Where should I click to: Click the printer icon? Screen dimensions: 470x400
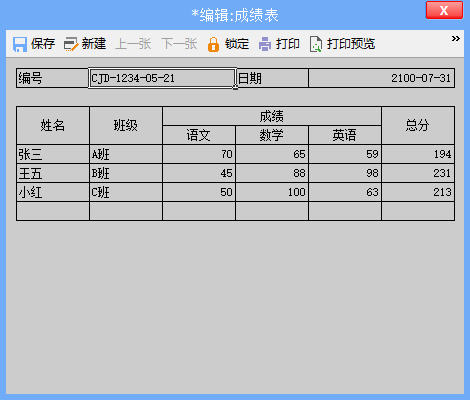pos(265,44)
